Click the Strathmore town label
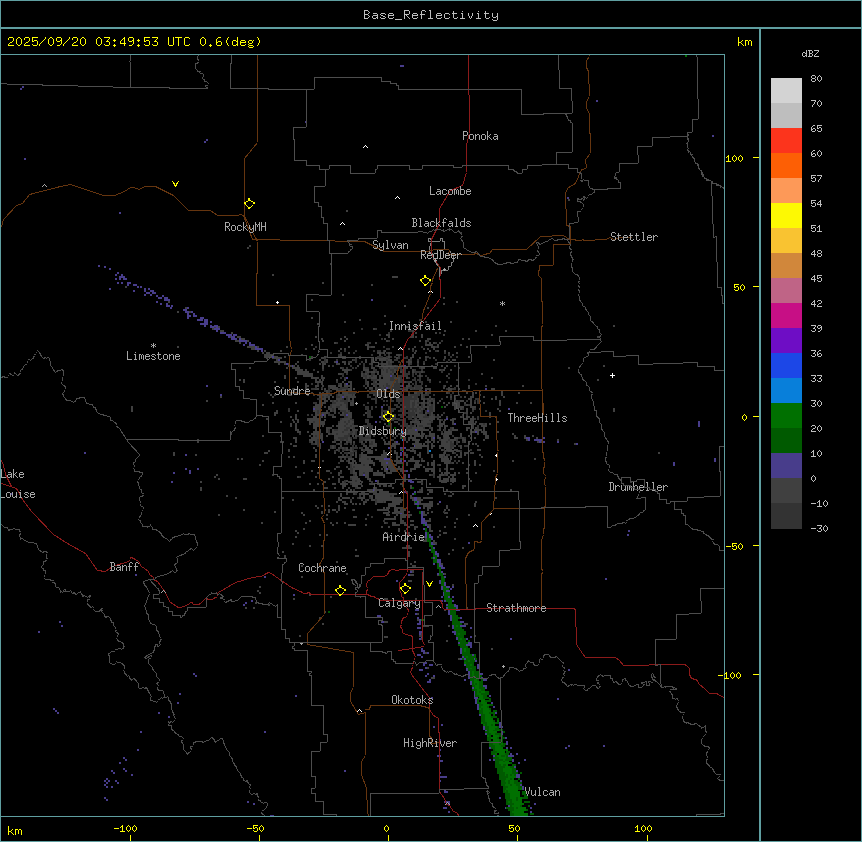This screenshot has width=862, height=842. tap(516, 608)
